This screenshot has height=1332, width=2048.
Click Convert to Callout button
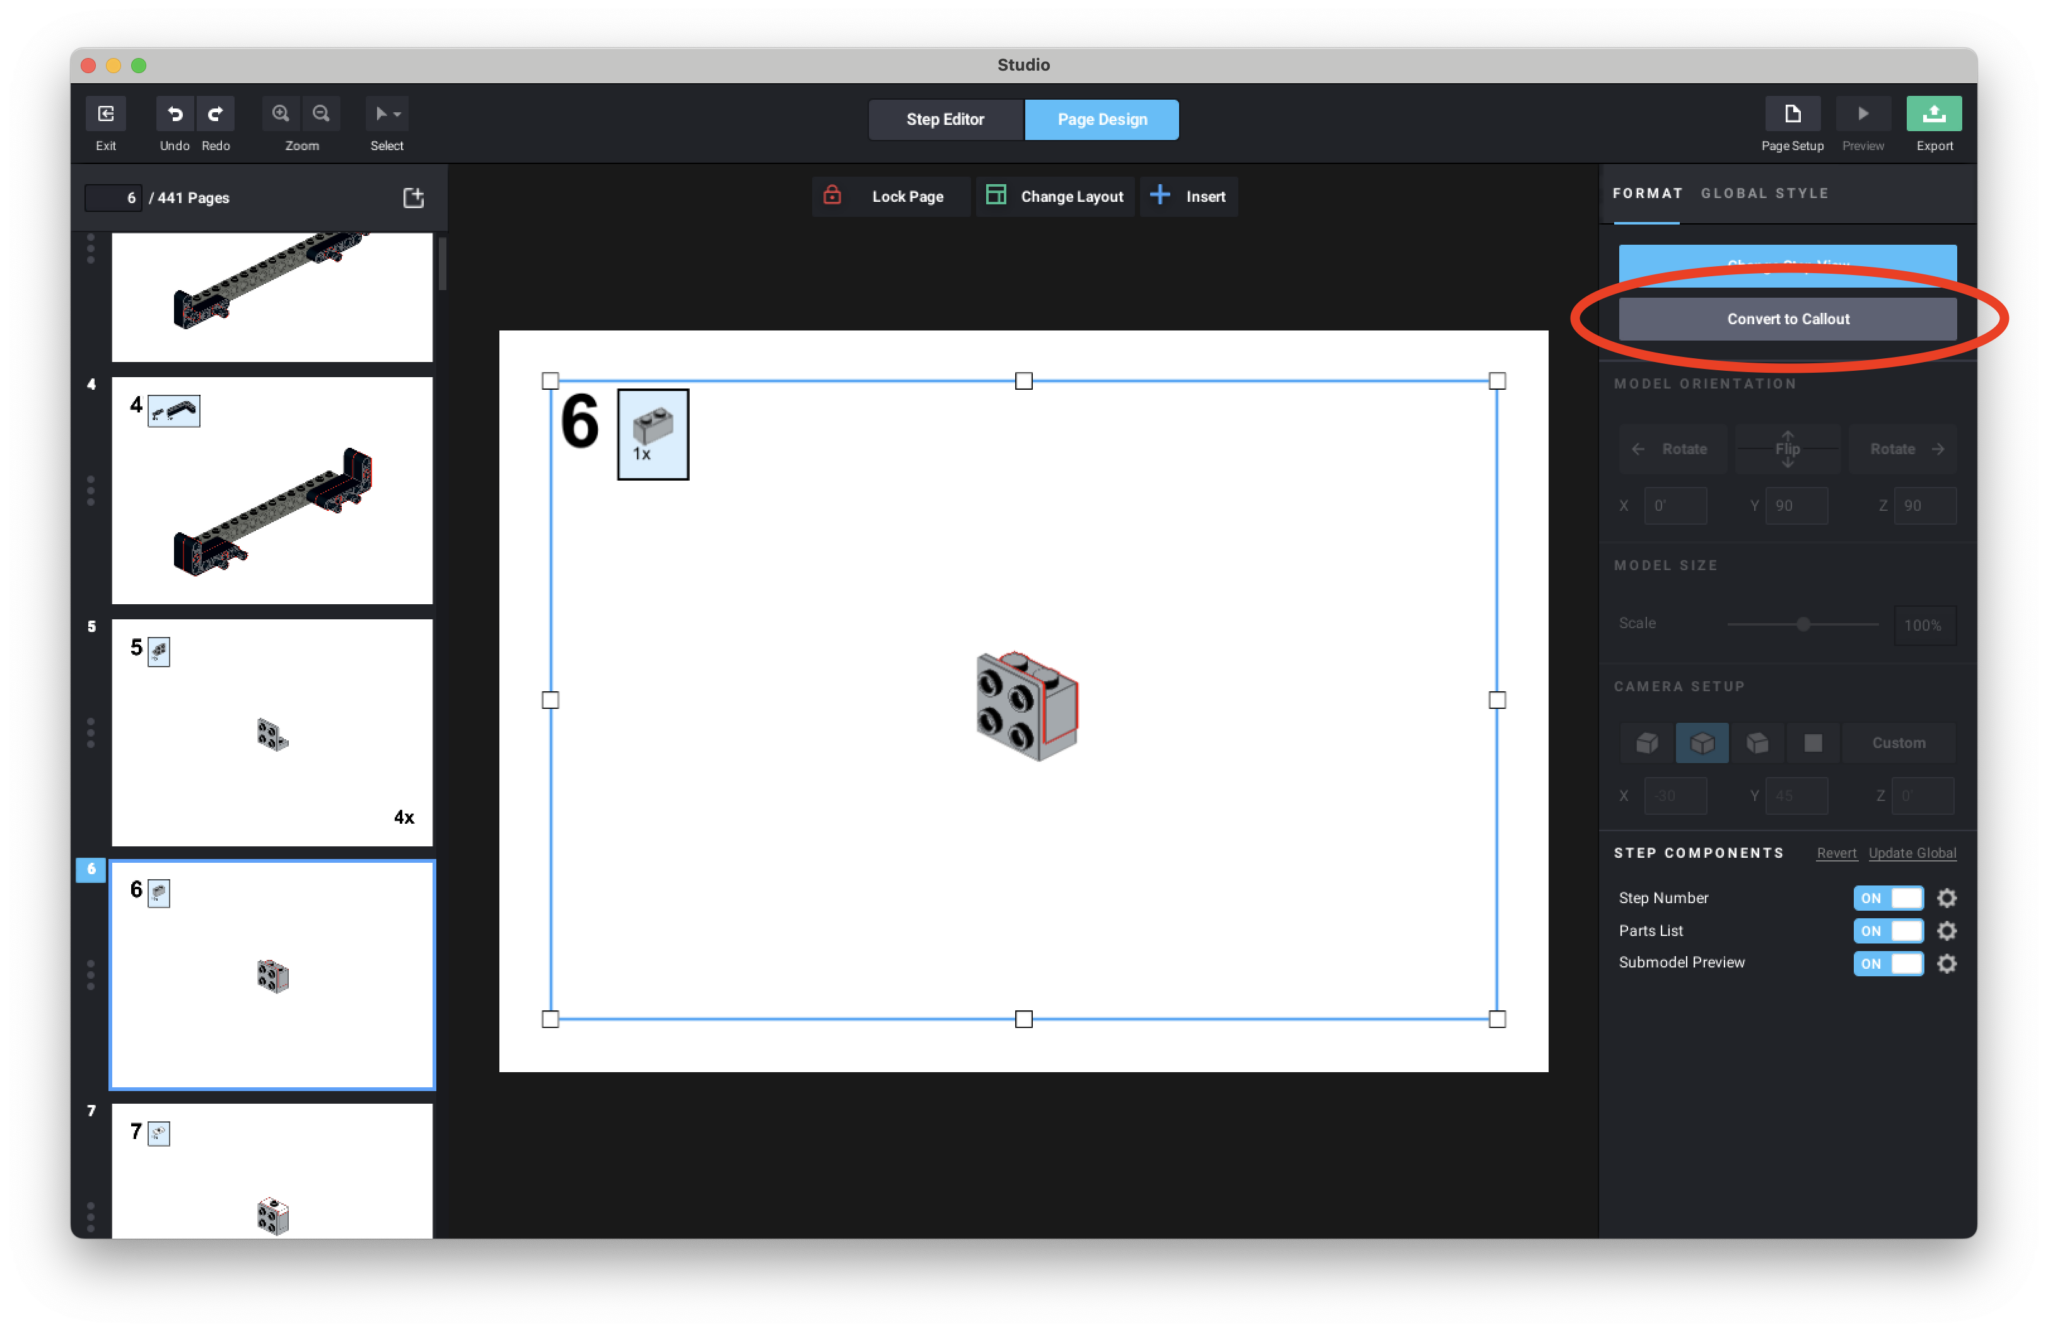click(1788, 319)
